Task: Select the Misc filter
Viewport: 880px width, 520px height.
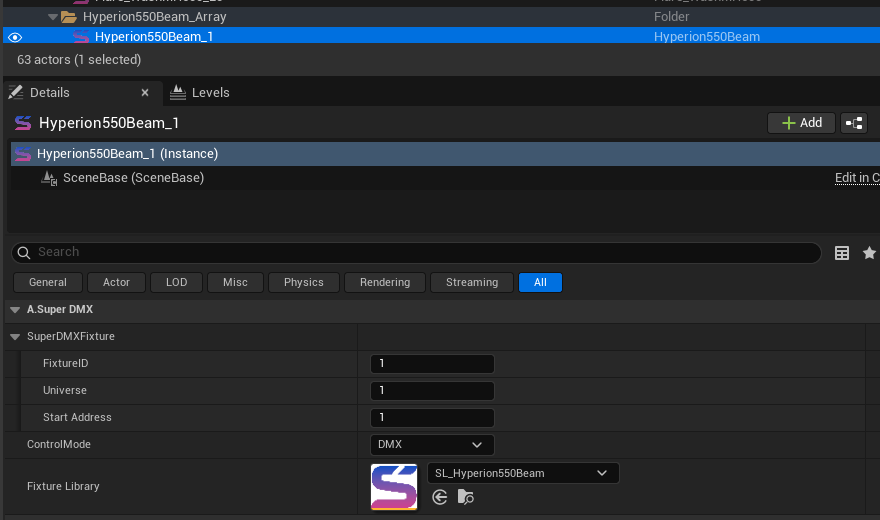Action: (235, 282)
